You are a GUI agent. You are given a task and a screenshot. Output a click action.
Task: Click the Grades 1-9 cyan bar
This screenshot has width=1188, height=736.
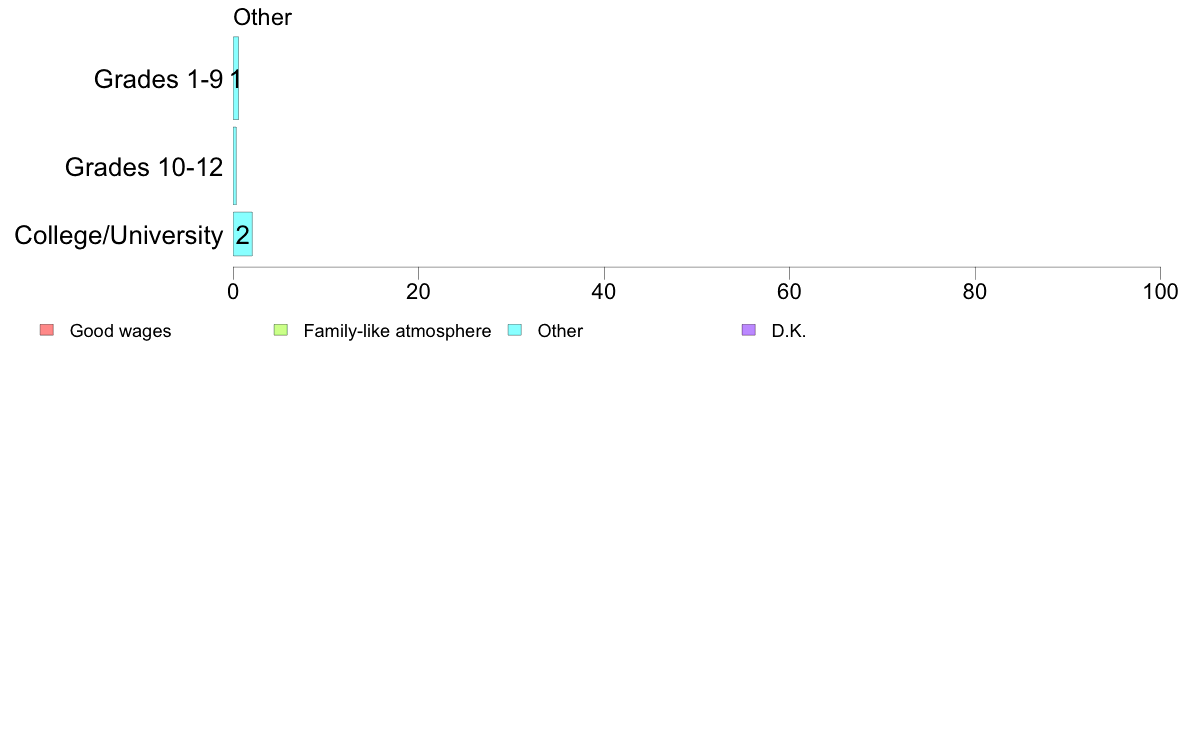[236, 78]
